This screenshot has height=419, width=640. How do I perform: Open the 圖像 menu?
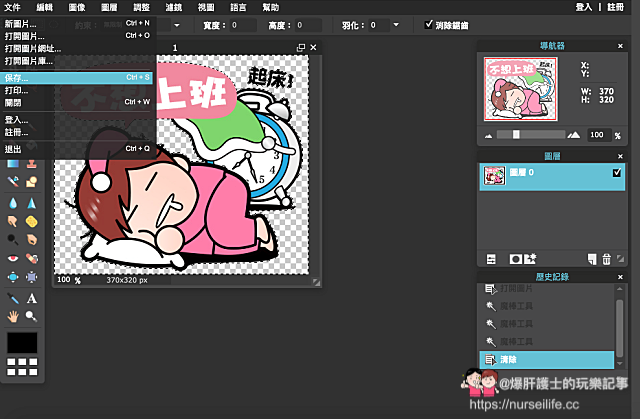(x=77, y=7)
